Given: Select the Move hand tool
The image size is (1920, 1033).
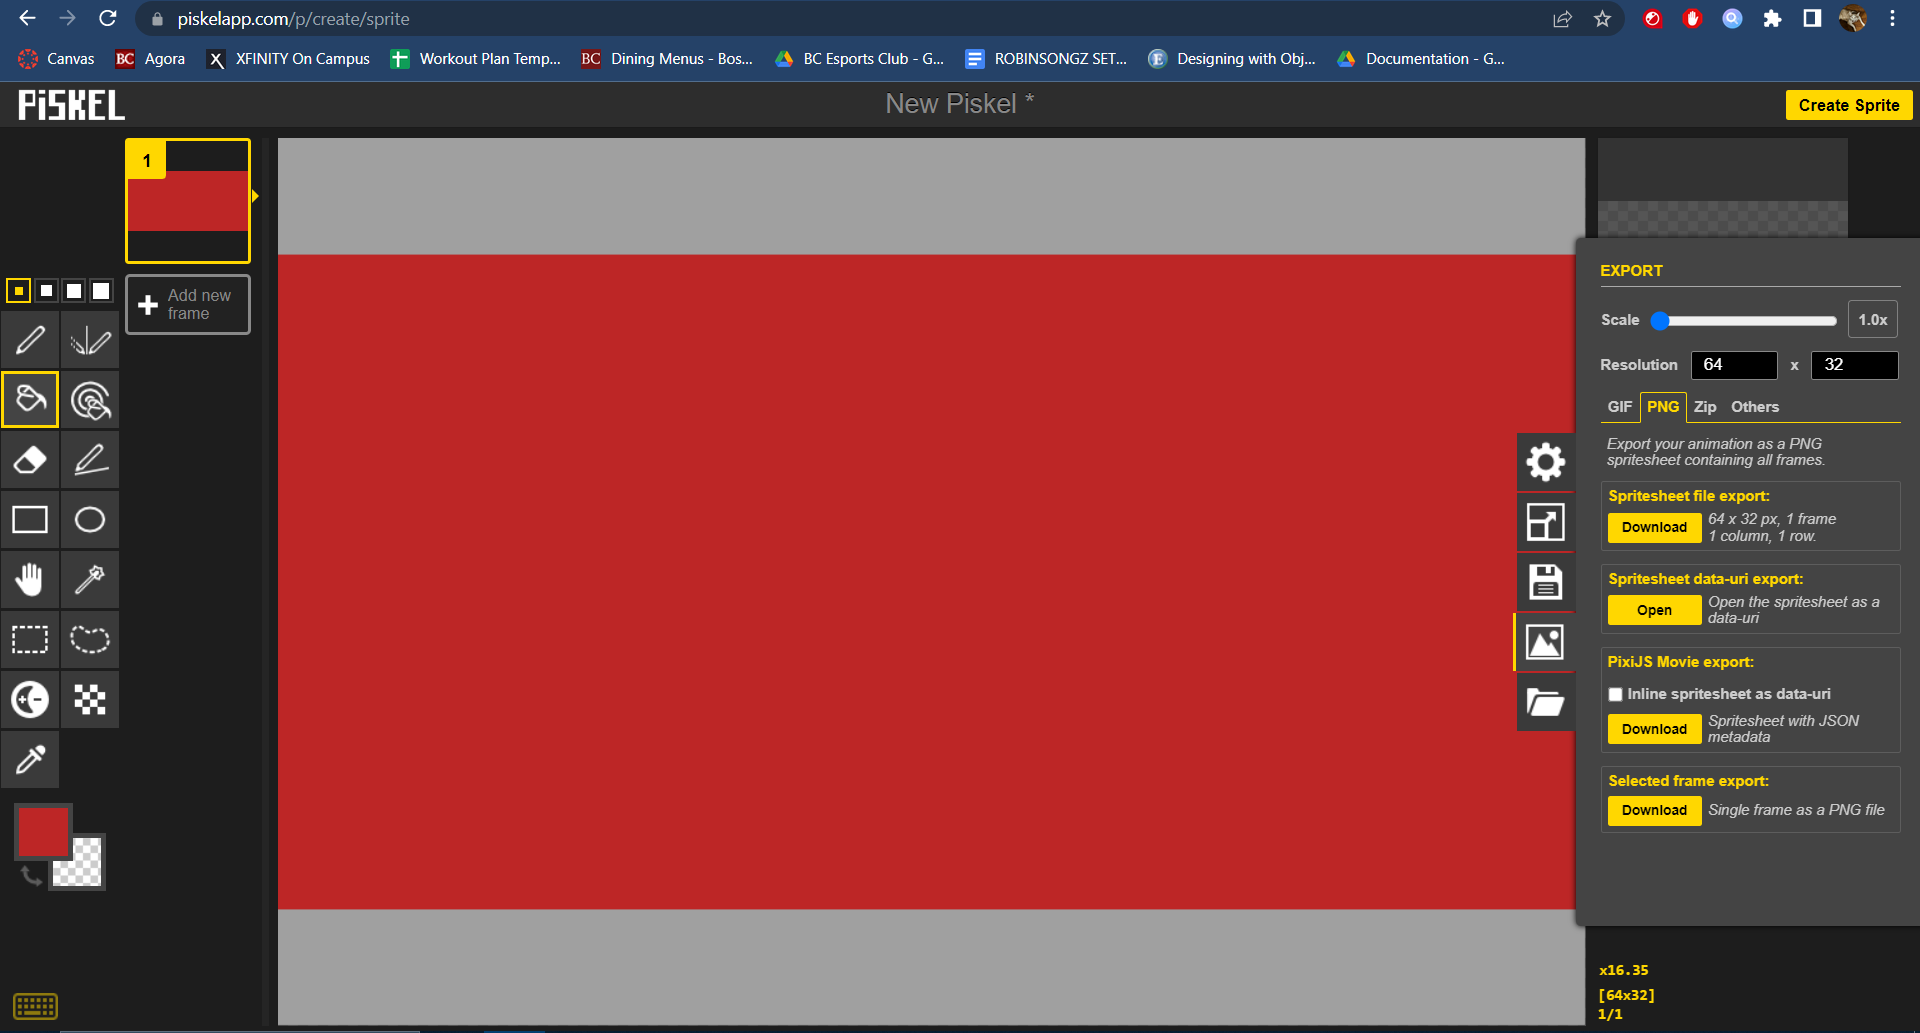Looking at the screenshot, I should pos(30,580).
